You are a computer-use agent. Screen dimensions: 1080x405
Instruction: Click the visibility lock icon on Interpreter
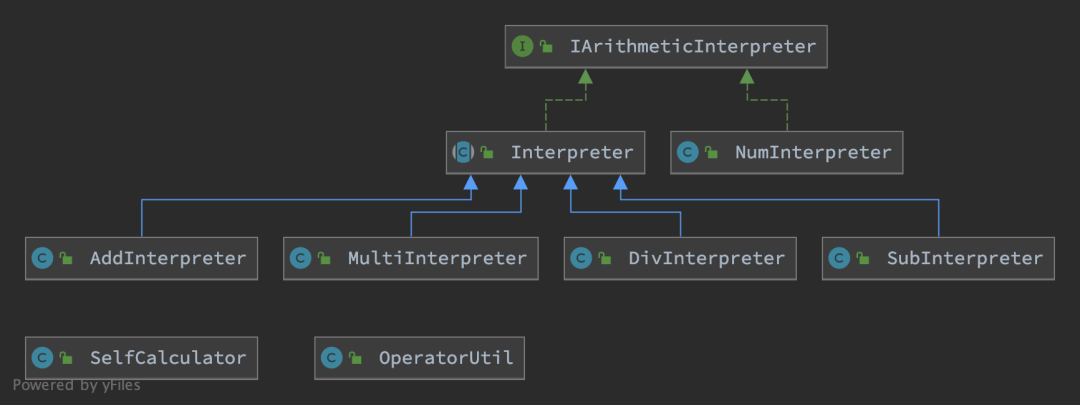(487, 152)
